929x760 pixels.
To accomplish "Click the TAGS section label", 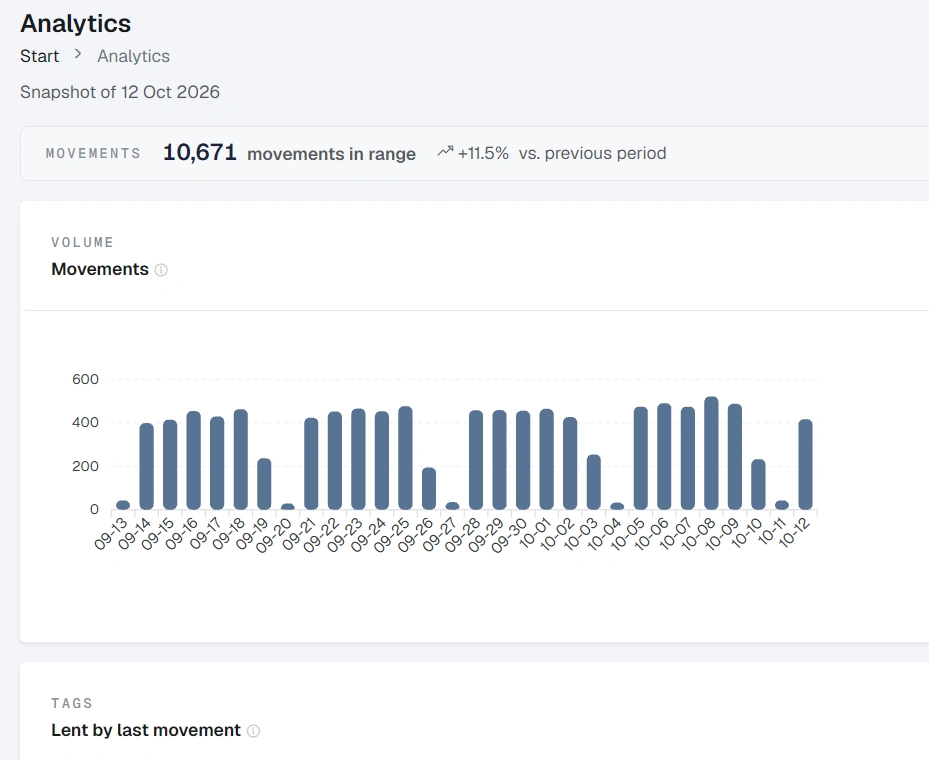I will 72,703.
